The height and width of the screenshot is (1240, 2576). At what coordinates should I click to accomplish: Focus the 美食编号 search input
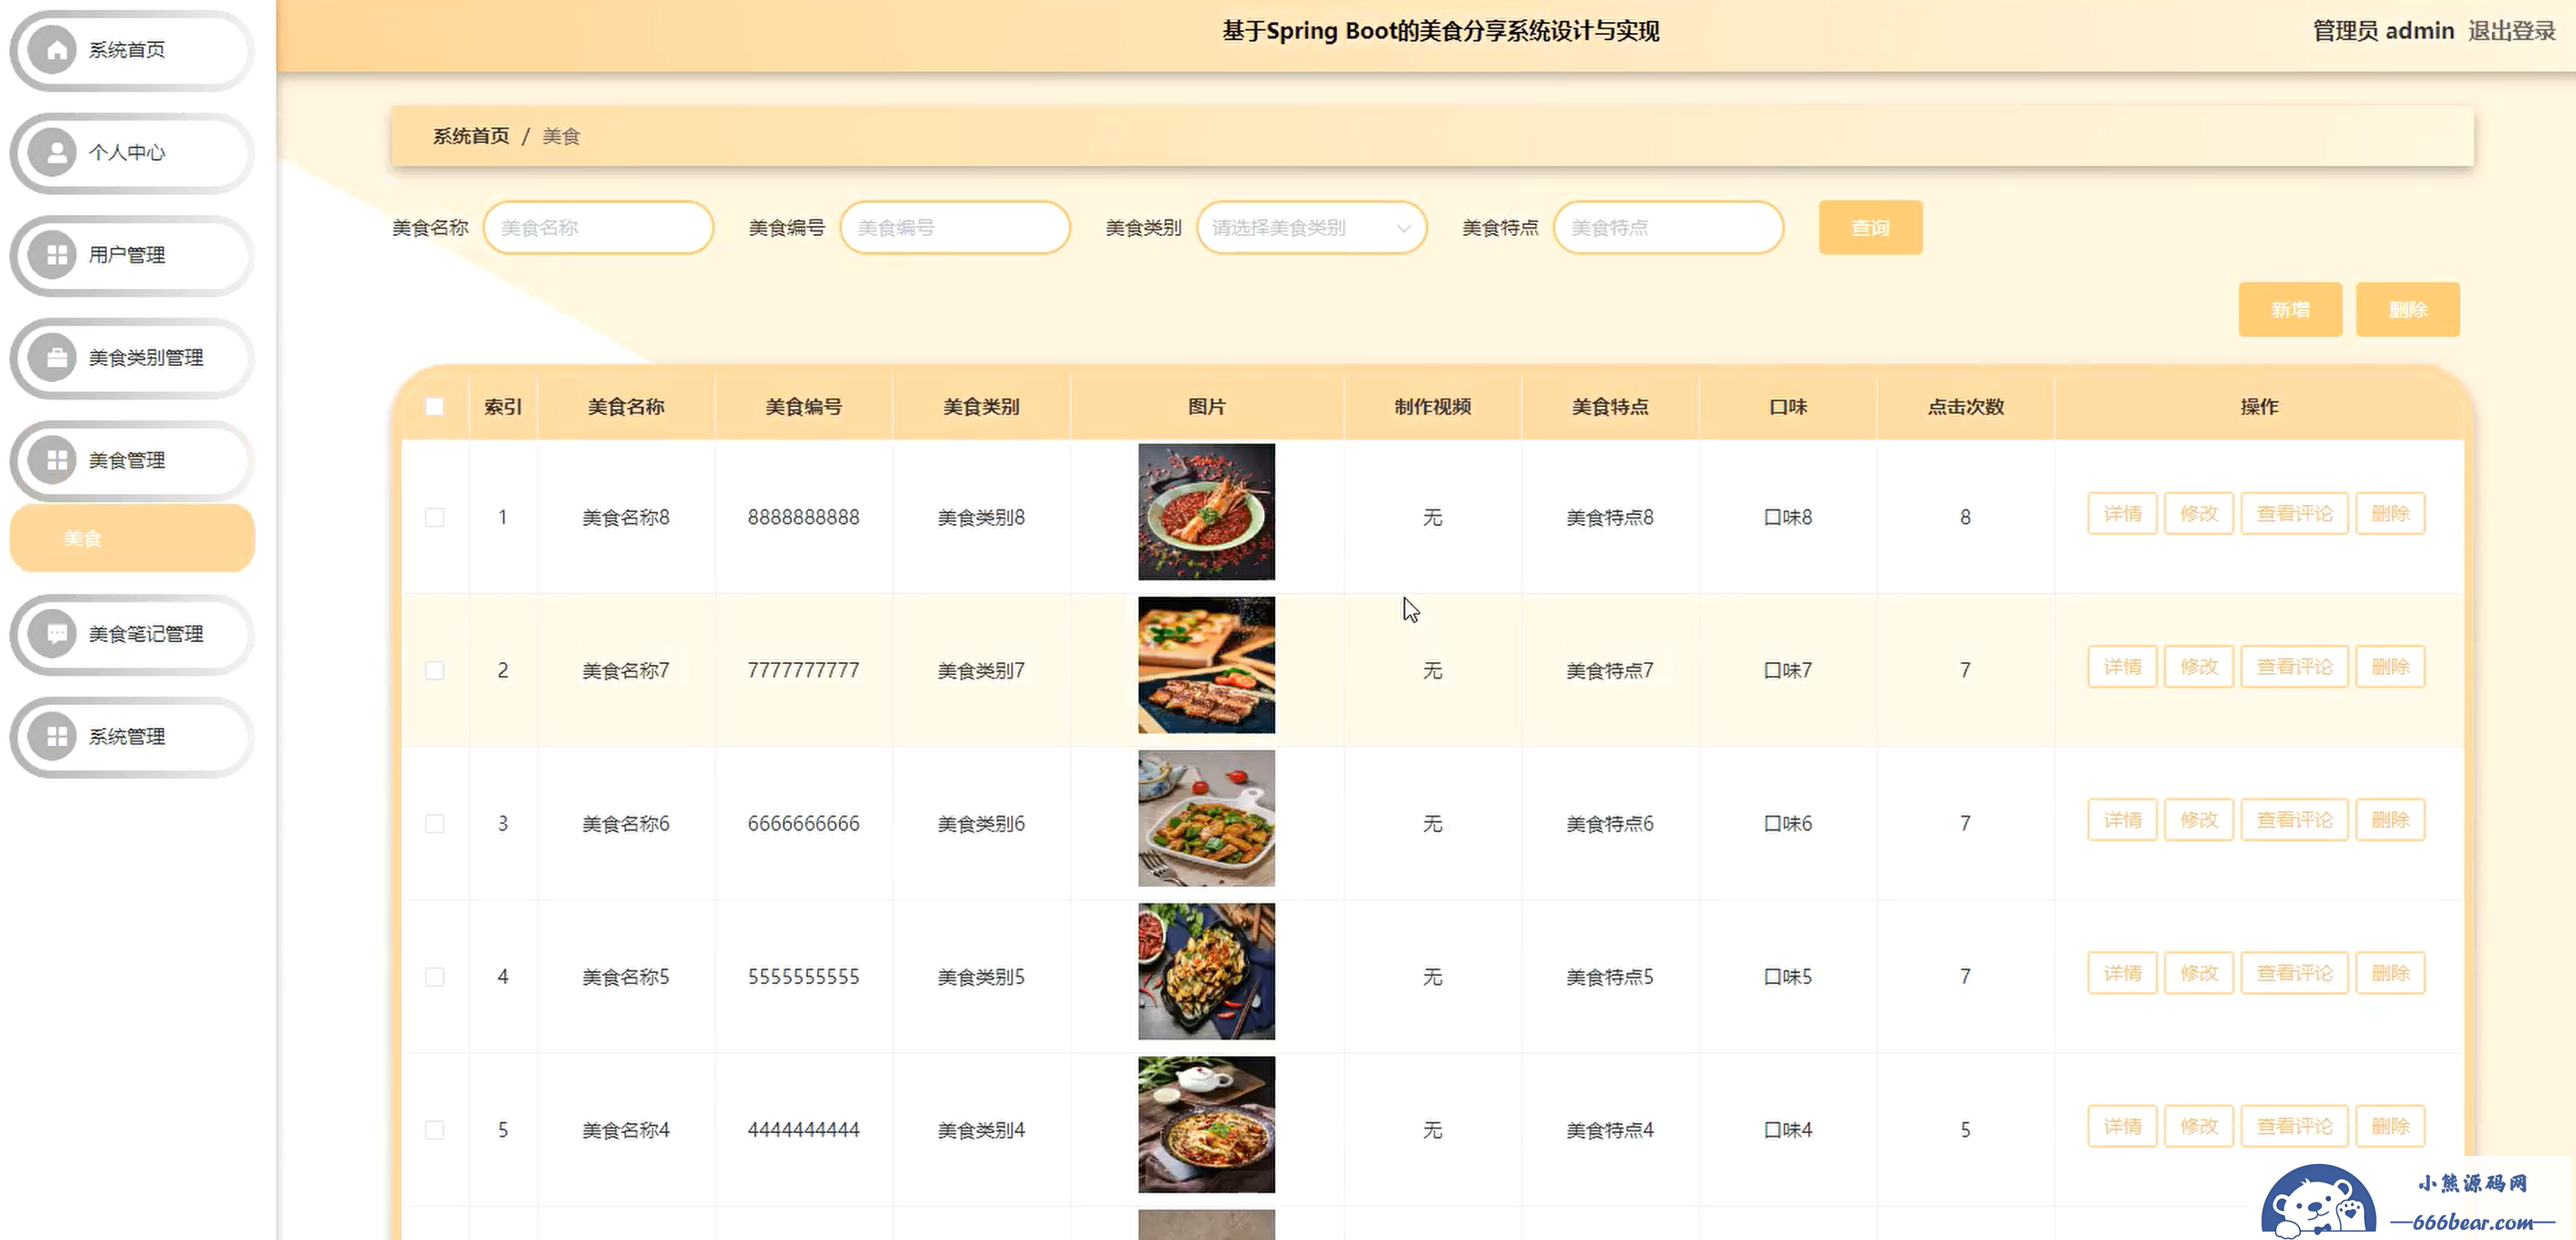tap(955, 228)
